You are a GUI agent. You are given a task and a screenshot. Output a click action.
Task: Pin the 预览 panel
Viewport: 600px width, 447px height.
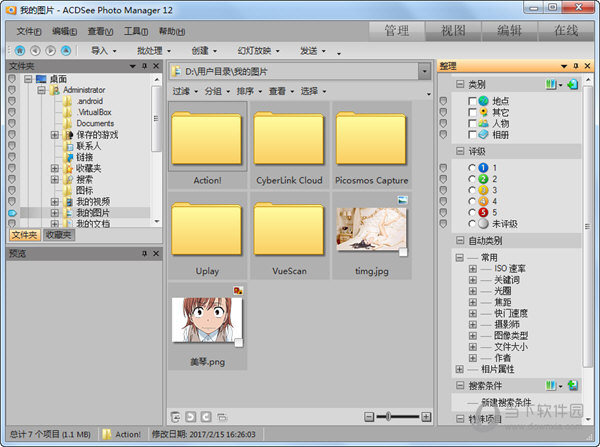tap(145, 253)
